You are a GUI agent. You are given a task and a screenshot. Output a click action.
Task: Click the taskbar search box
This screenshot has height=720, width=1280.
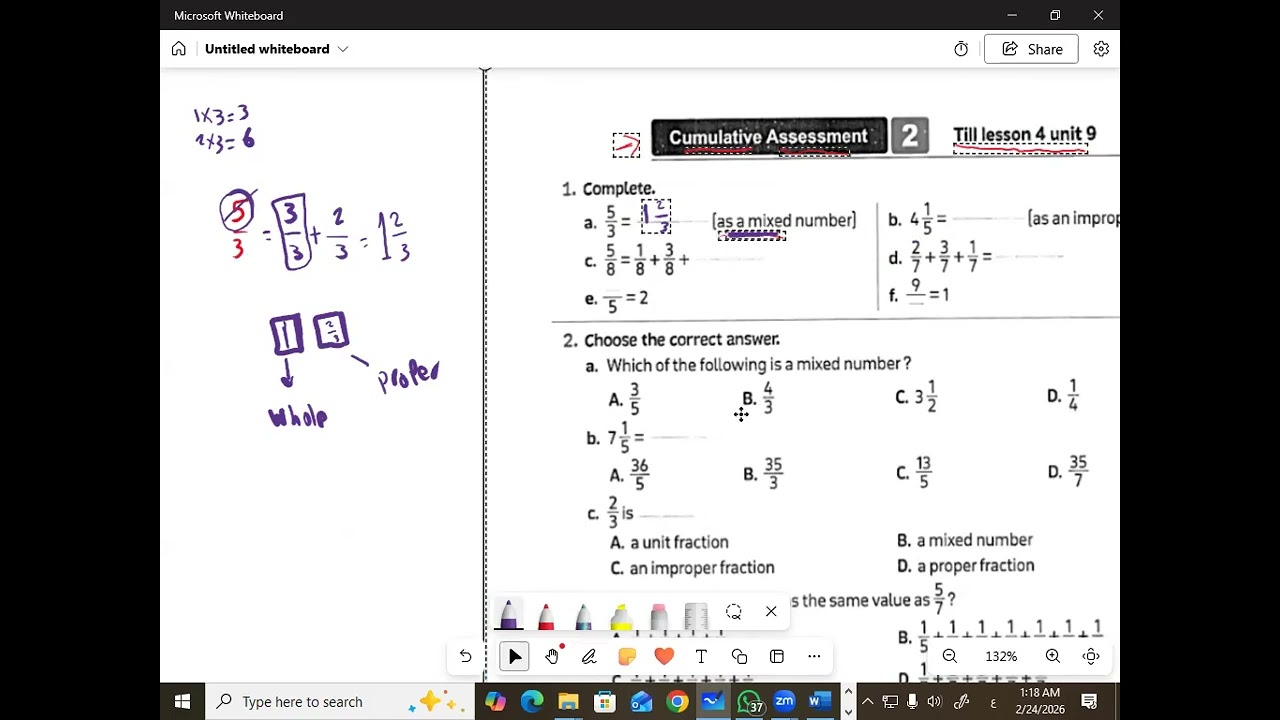tap(340, 702)
